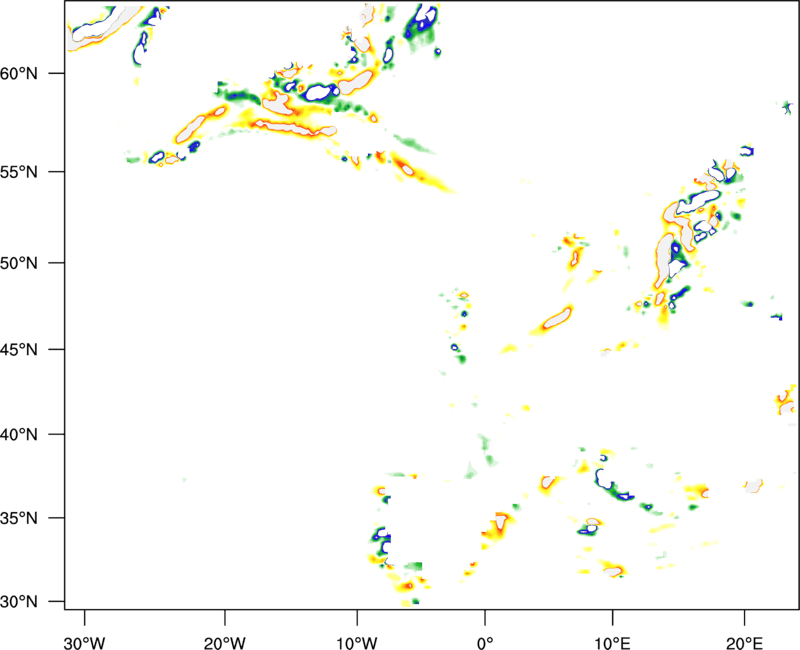Click the 30°N latitude label
The width and height of the screenshot is (800, 650).
pos(19,602)
